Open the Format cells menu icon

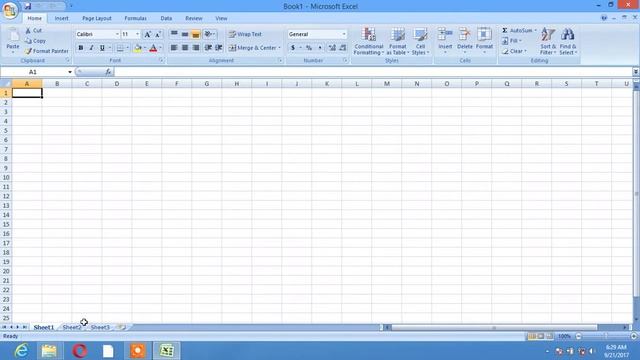click(x=484, y=35)
